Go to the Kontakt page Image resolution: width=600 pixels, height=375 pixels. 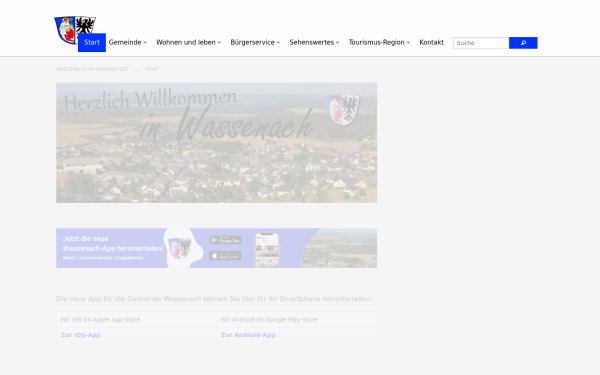pos(432,42)
